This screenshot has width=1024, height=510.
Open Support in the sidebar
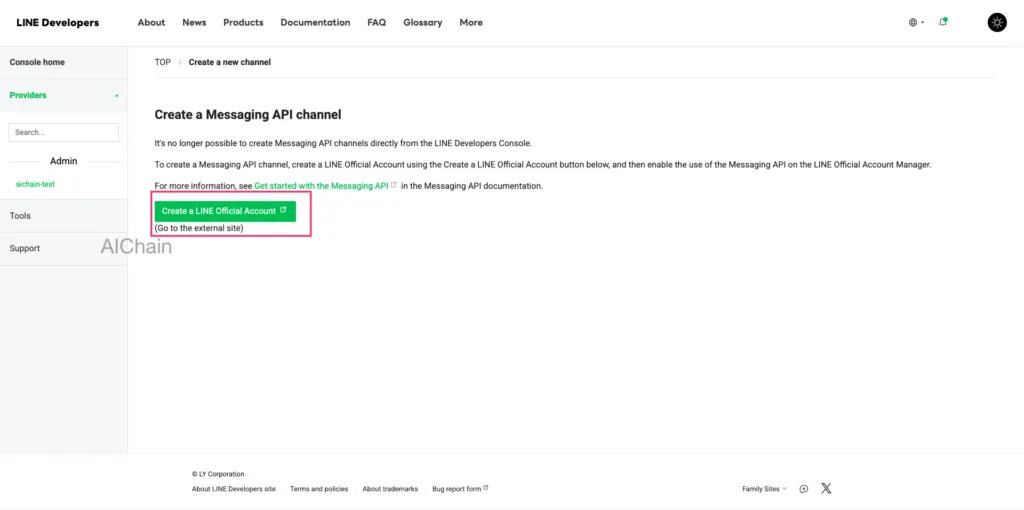pyautogui.click(x=25, y=248)
